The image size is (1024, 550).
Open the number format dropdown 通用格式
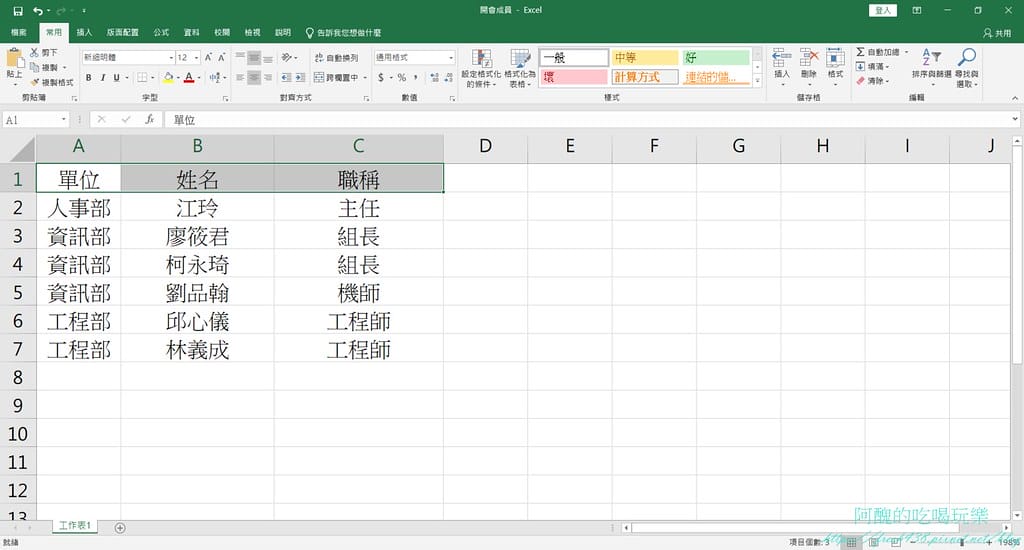(x=451, y=57)
